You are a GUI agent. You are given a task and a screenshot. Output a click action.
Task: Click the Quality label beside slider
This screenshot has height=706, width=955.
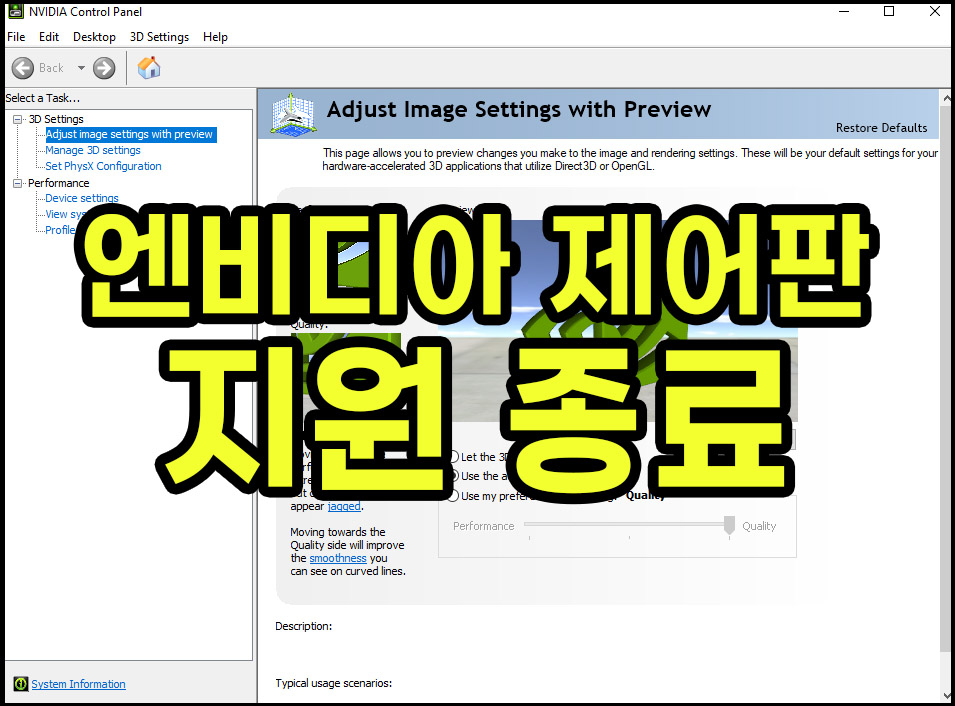coord(759,526)
